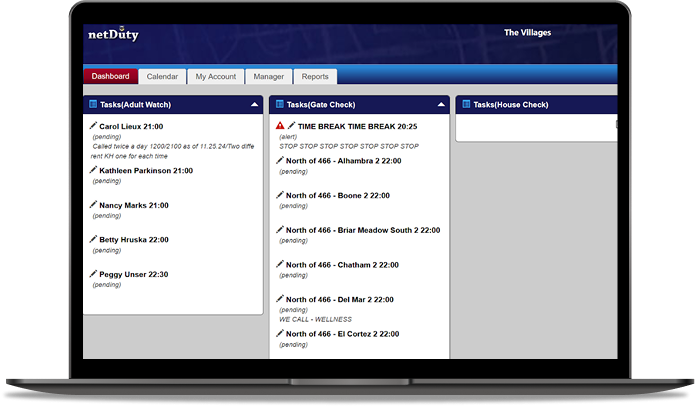Click the netDuty logo
This screenshot has width=695, height=406.
(113, 34)
